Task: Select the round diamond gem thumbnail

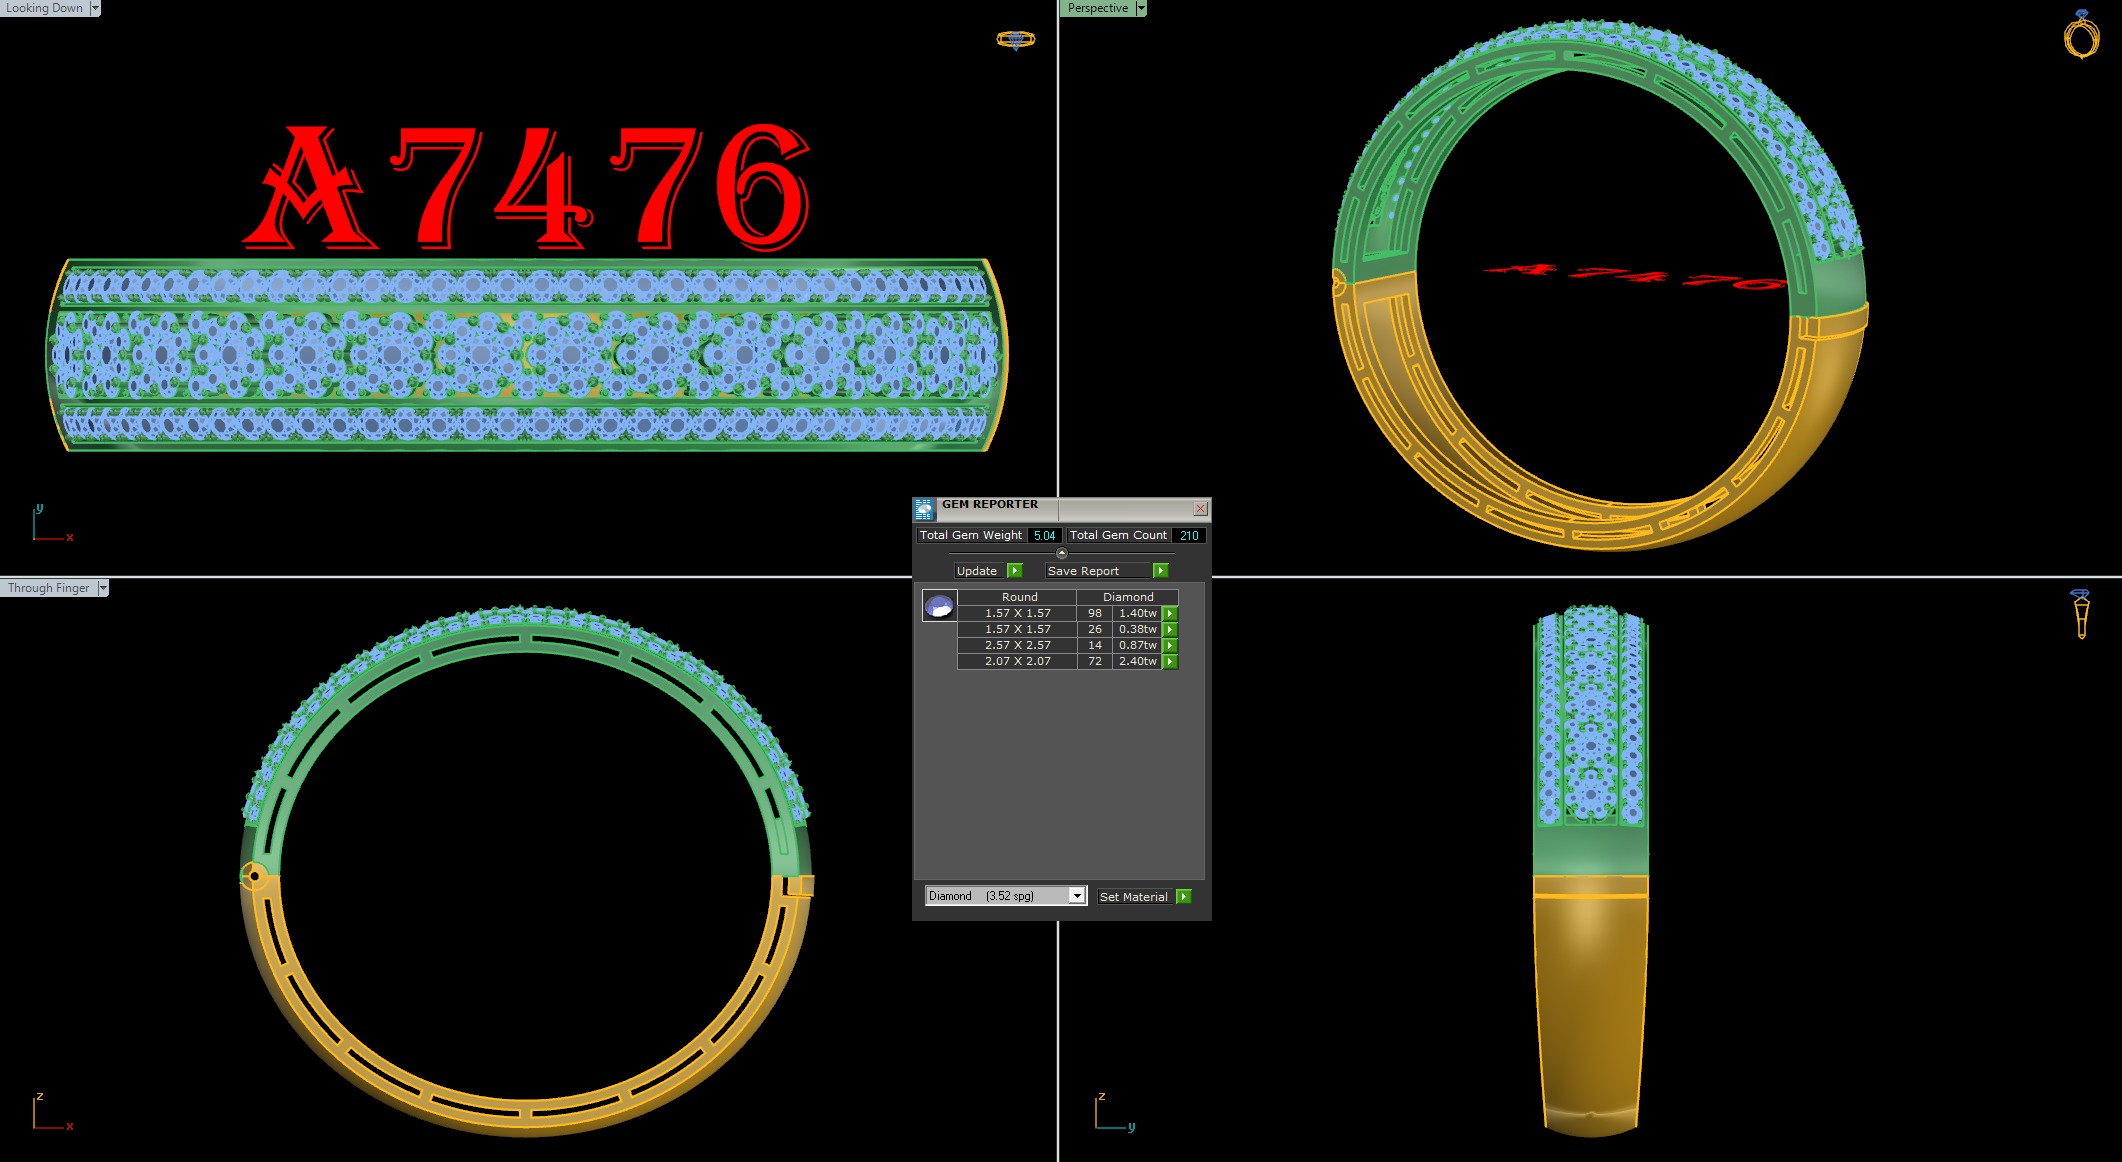Action: pyautogui.click(x=939, y=606)
